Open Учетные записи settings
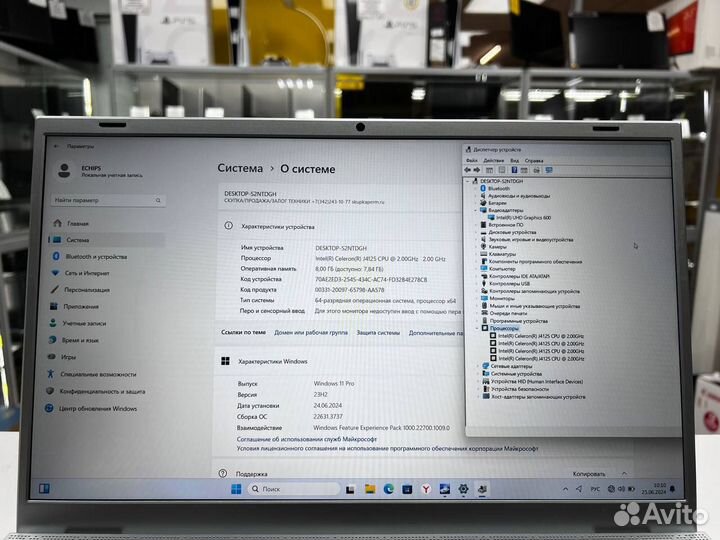The height and width of the screenshot is (540, 720). point(84,323)
